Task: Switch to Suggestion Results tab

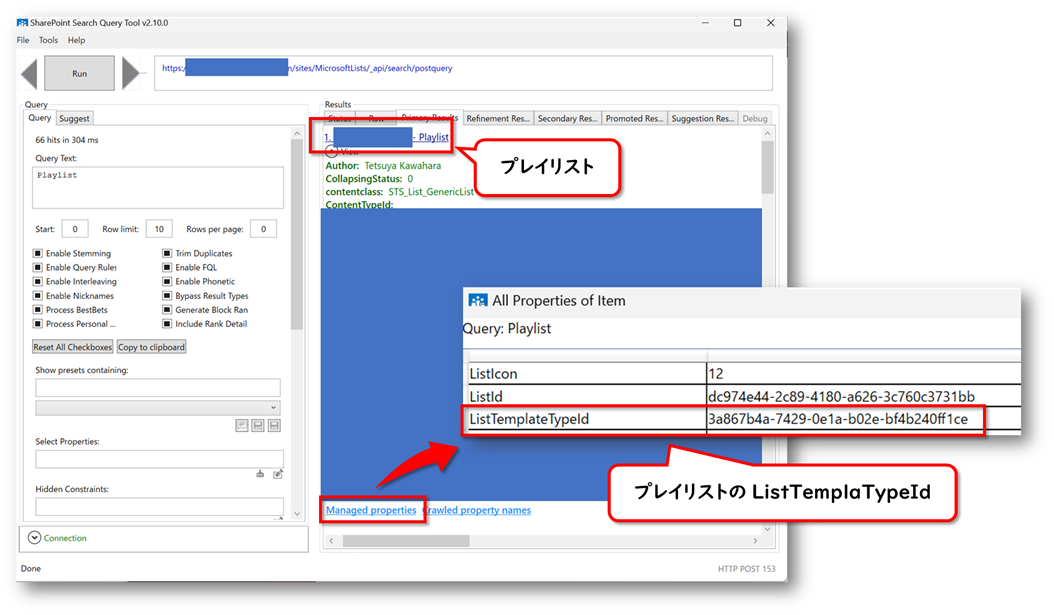Action: coord(703,118)
